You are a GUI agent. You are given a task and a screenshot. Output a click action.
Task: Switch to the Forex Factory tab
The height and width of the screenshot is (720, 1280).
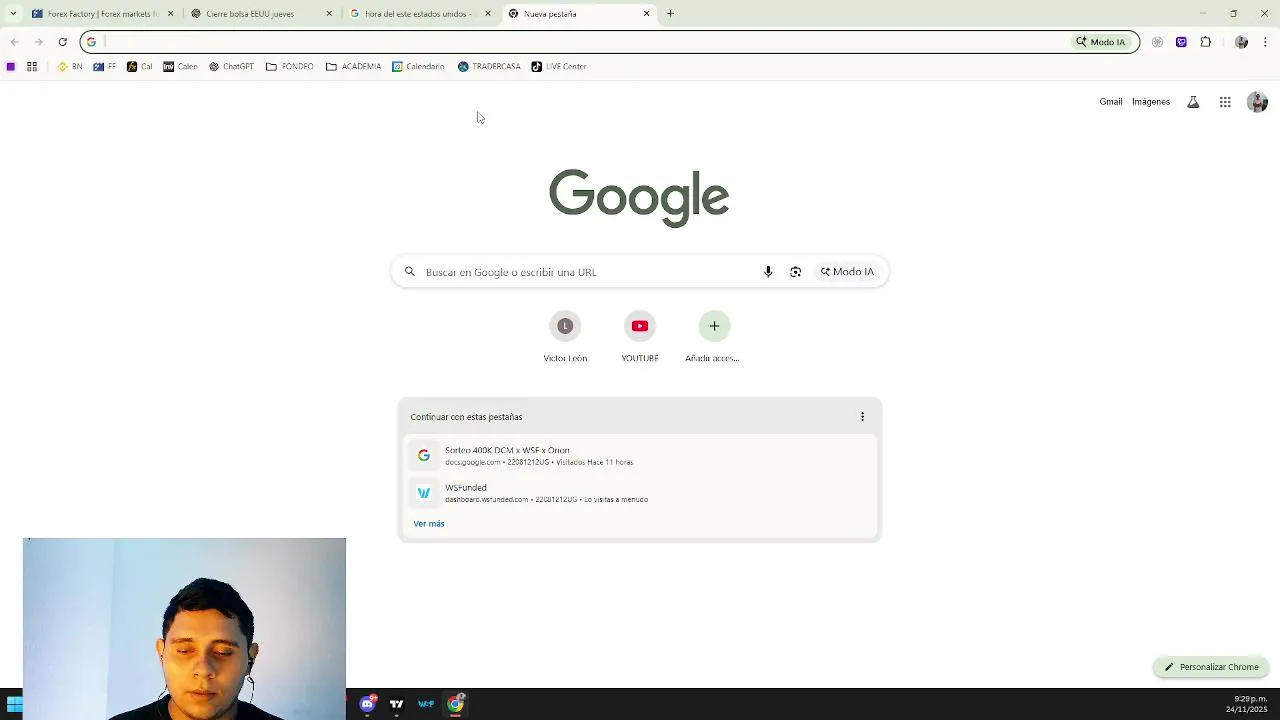tap(102, 14)
